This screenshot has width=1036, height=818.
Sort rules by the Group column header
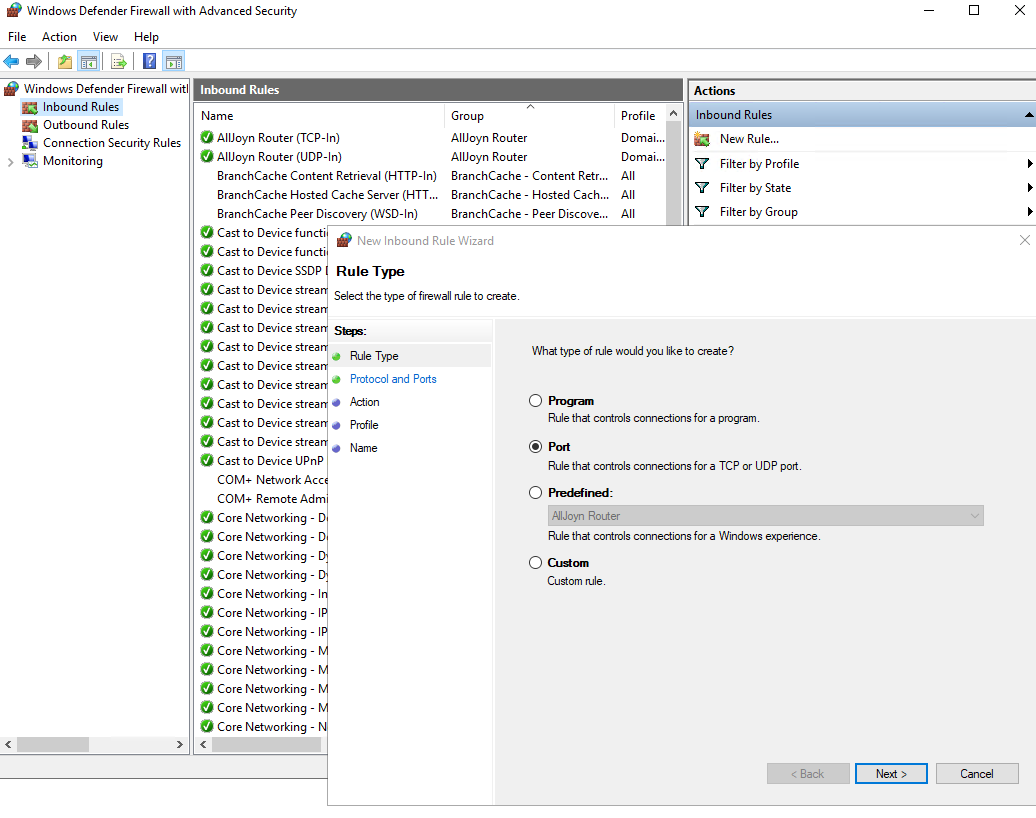[x=529, y=116]
